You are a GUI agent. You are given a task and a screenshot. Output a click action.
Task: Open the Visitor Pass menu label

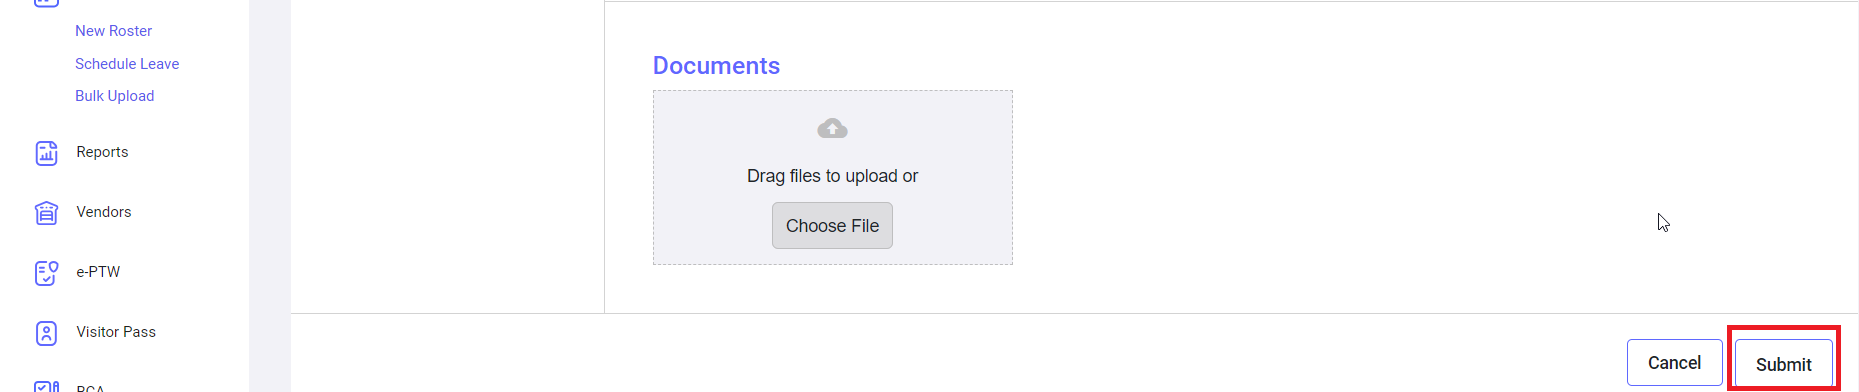click(116, 332)
